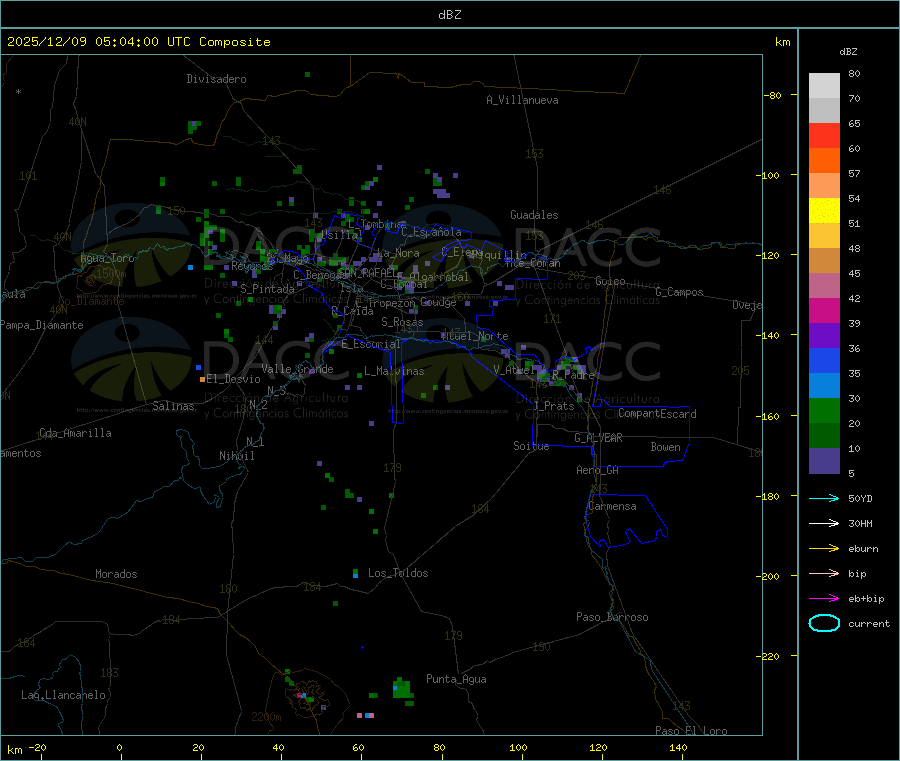Click the 'Soitue' map label
Screen dimensions: 900x761
coord(531,446)
